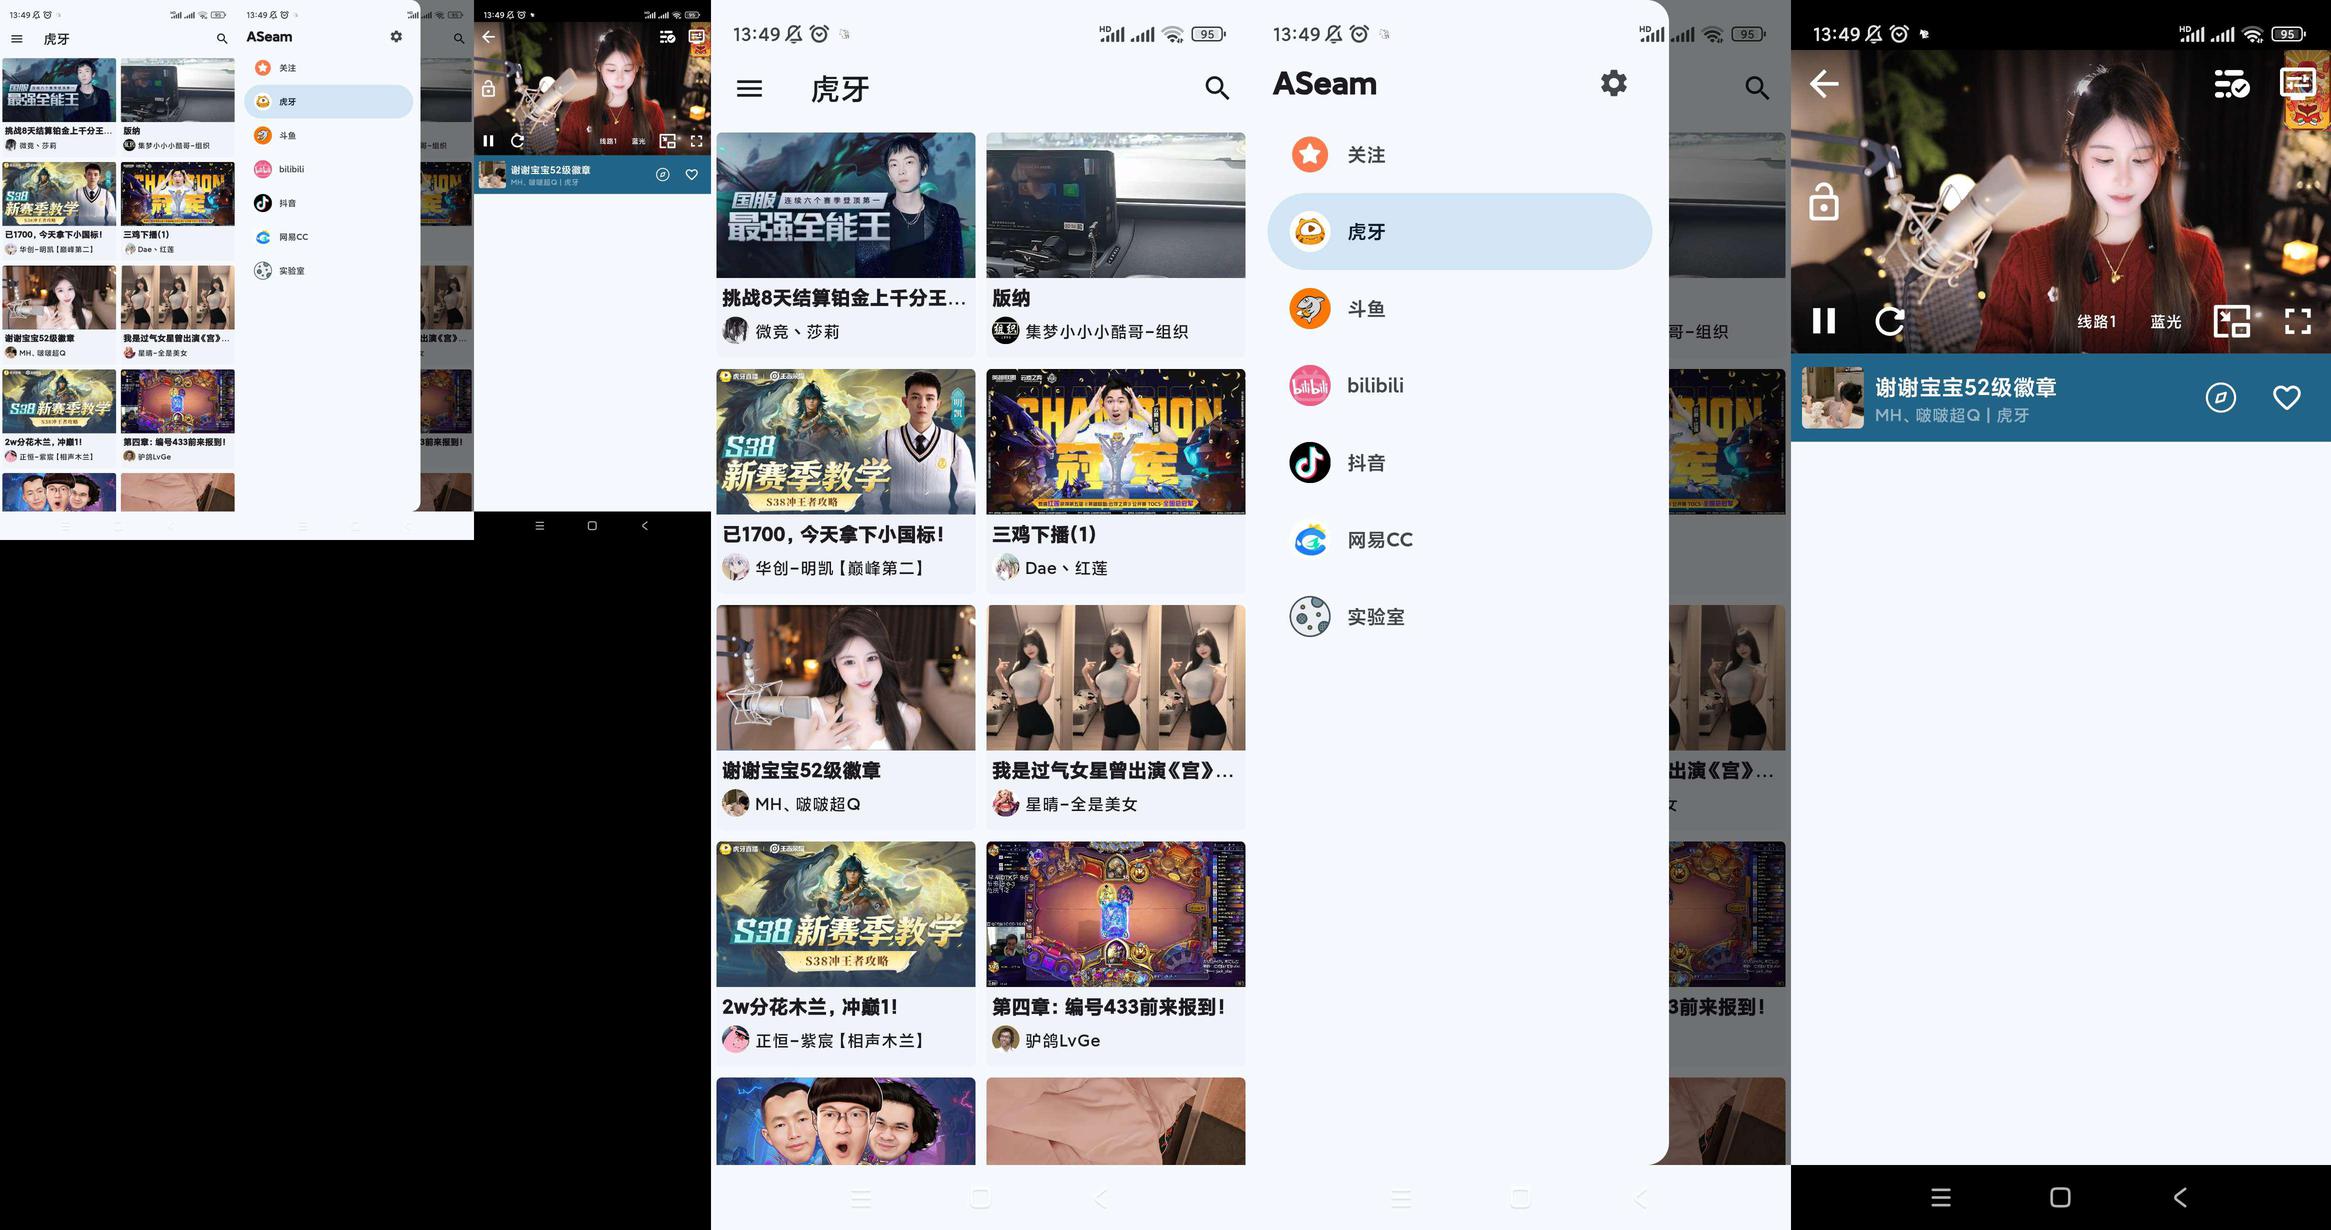
Task: Tap Android home button under large player
Action: [2060, 1198]
